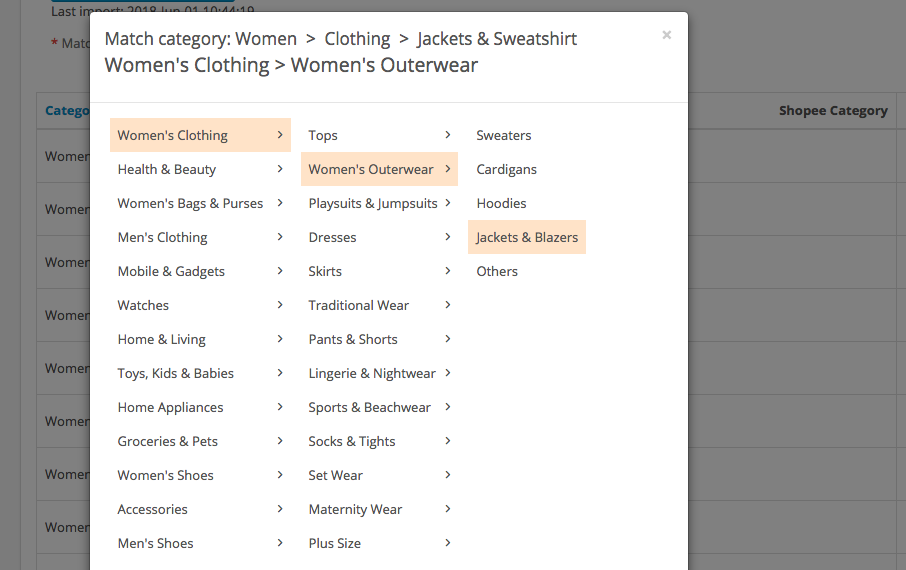This screenshot has height=570, width=906.
Task: Choose Cardigans from third column
Action: [x=506, y=169]
